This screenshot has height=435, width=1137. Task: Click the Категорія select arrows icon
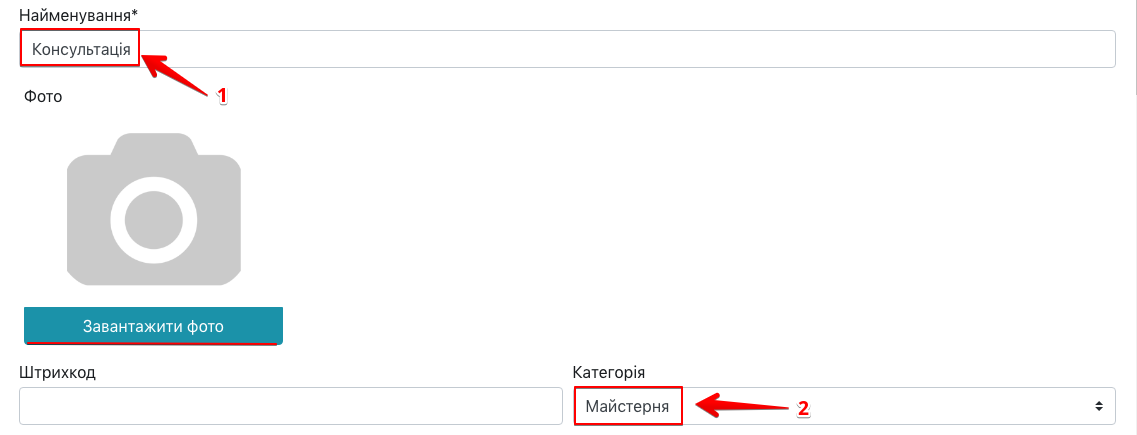point(1099,406)
